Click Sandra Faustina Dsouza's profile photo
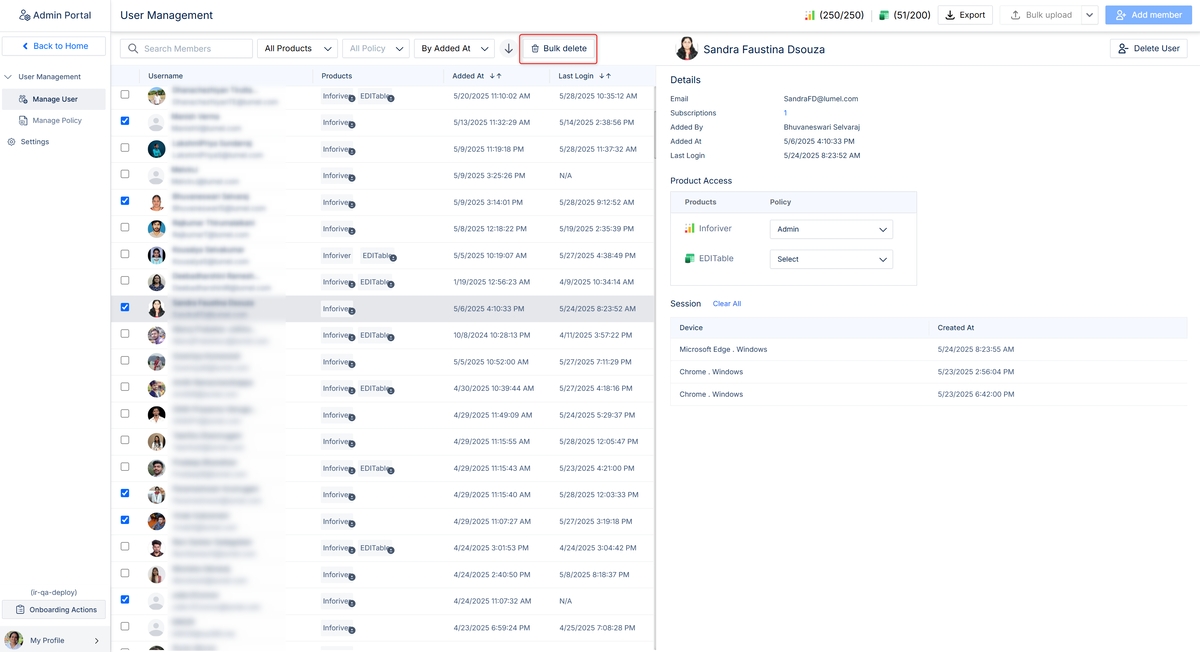 tap(687, 49)
